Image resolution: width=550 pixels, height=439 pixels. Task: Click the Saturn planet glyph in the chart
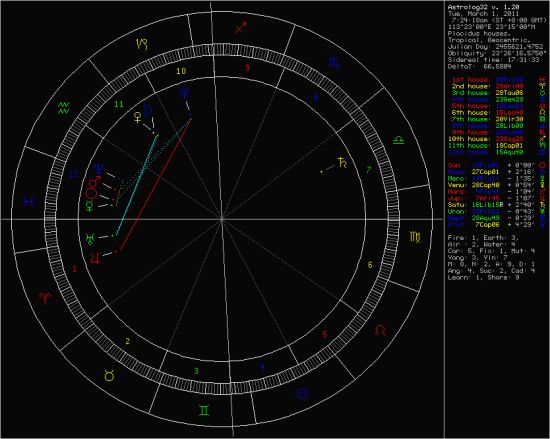tap(342, 163)
